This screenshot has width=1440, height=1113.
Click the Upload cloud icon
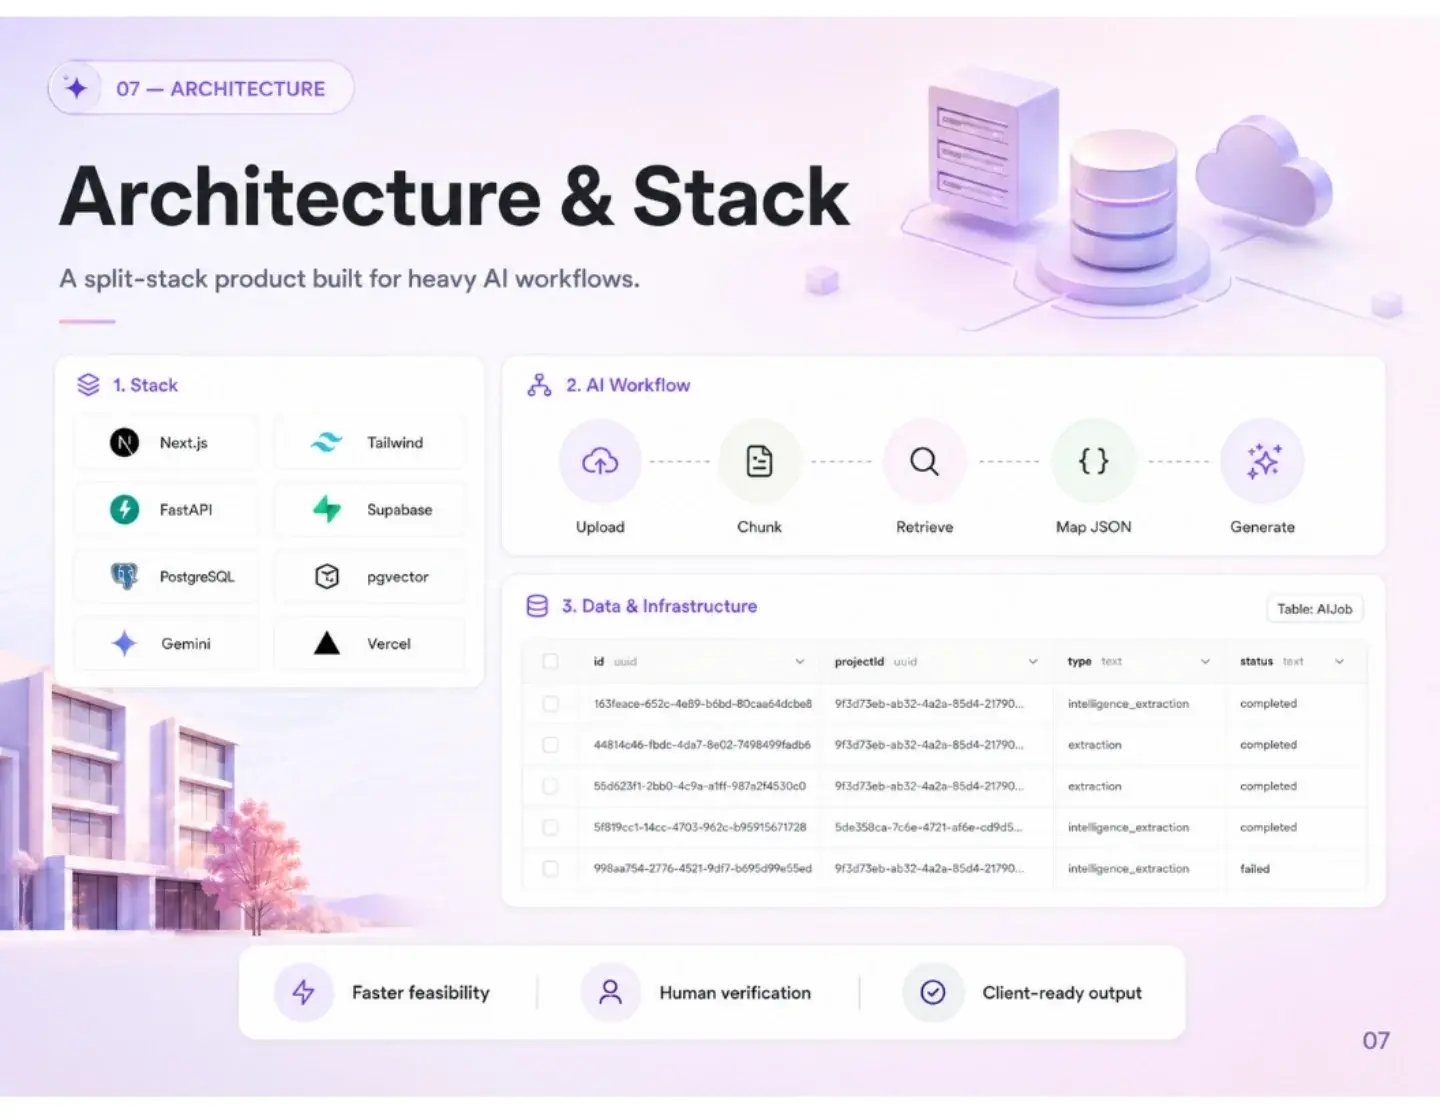600,461
